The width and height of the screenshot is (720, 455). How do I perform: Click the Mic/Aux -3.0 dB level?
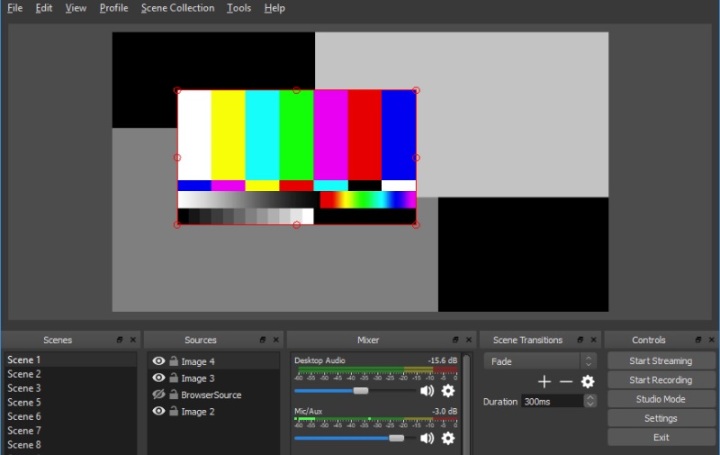point(444,411)
